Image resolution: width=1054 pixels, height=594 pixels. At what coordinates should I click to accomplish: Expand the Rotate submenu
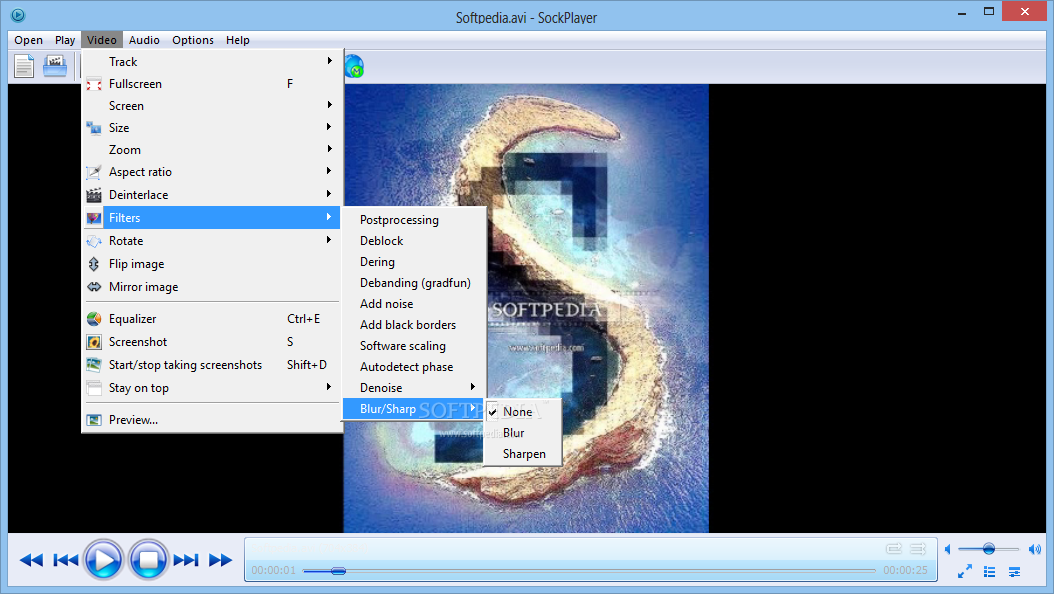pyautogui.click(x=212, y=241)
